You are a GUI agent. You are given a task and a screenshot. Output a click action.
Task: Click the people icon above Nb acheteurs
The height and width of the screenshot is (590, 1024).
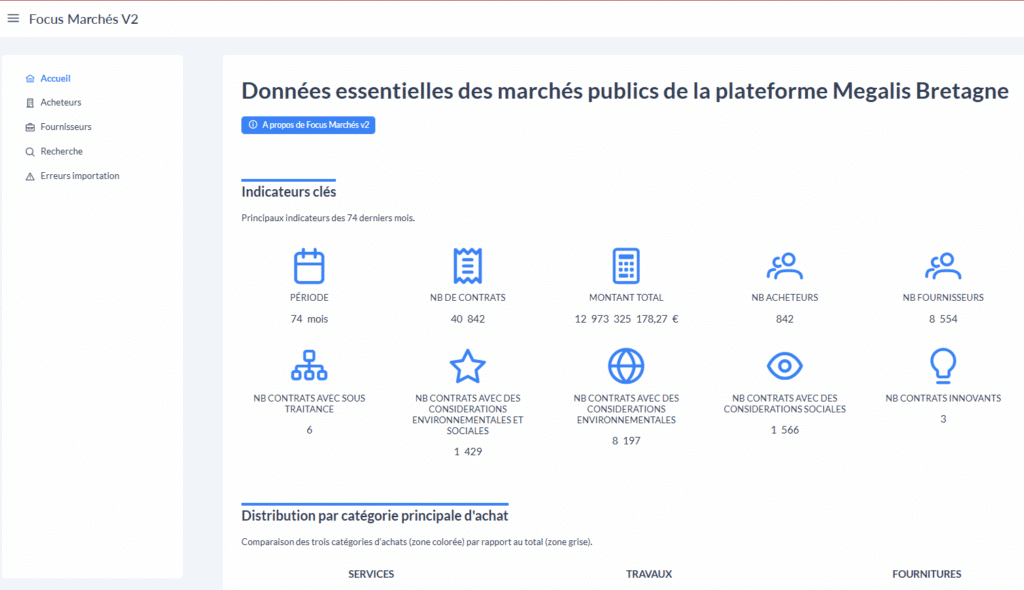(x=784, y=266)
